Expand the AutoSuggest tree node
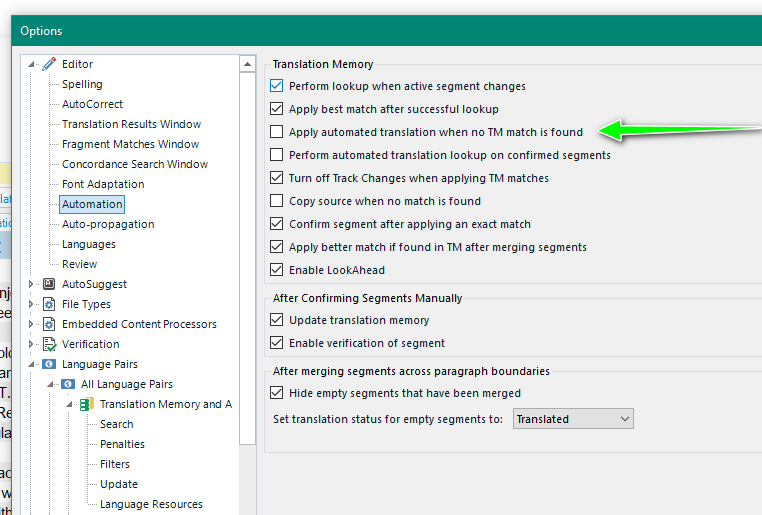 coord(32,284)
